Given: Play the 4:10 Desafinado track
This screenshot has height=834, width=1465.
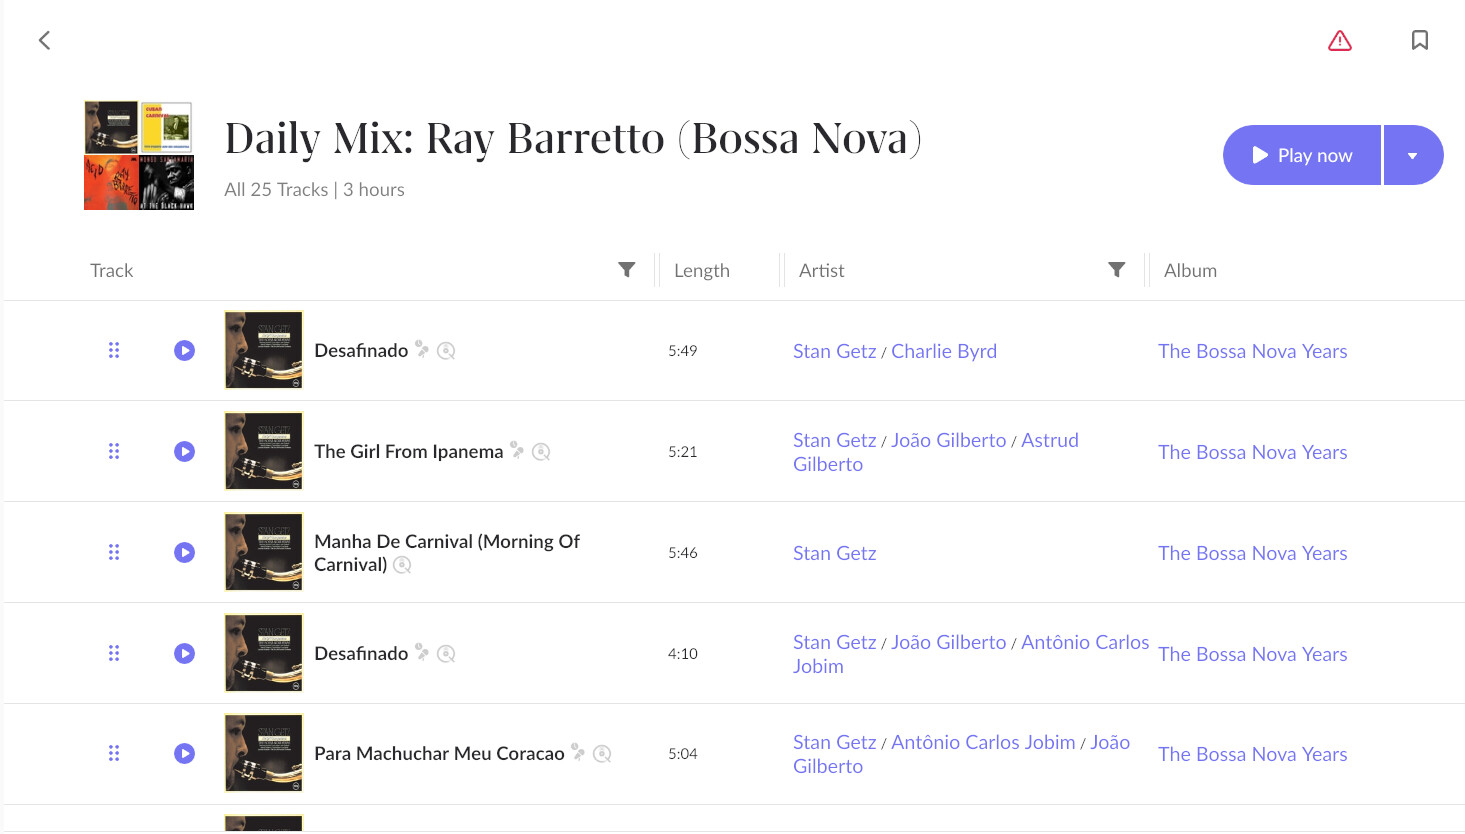Looking at the screenshot, I should (x=184, y=653).
